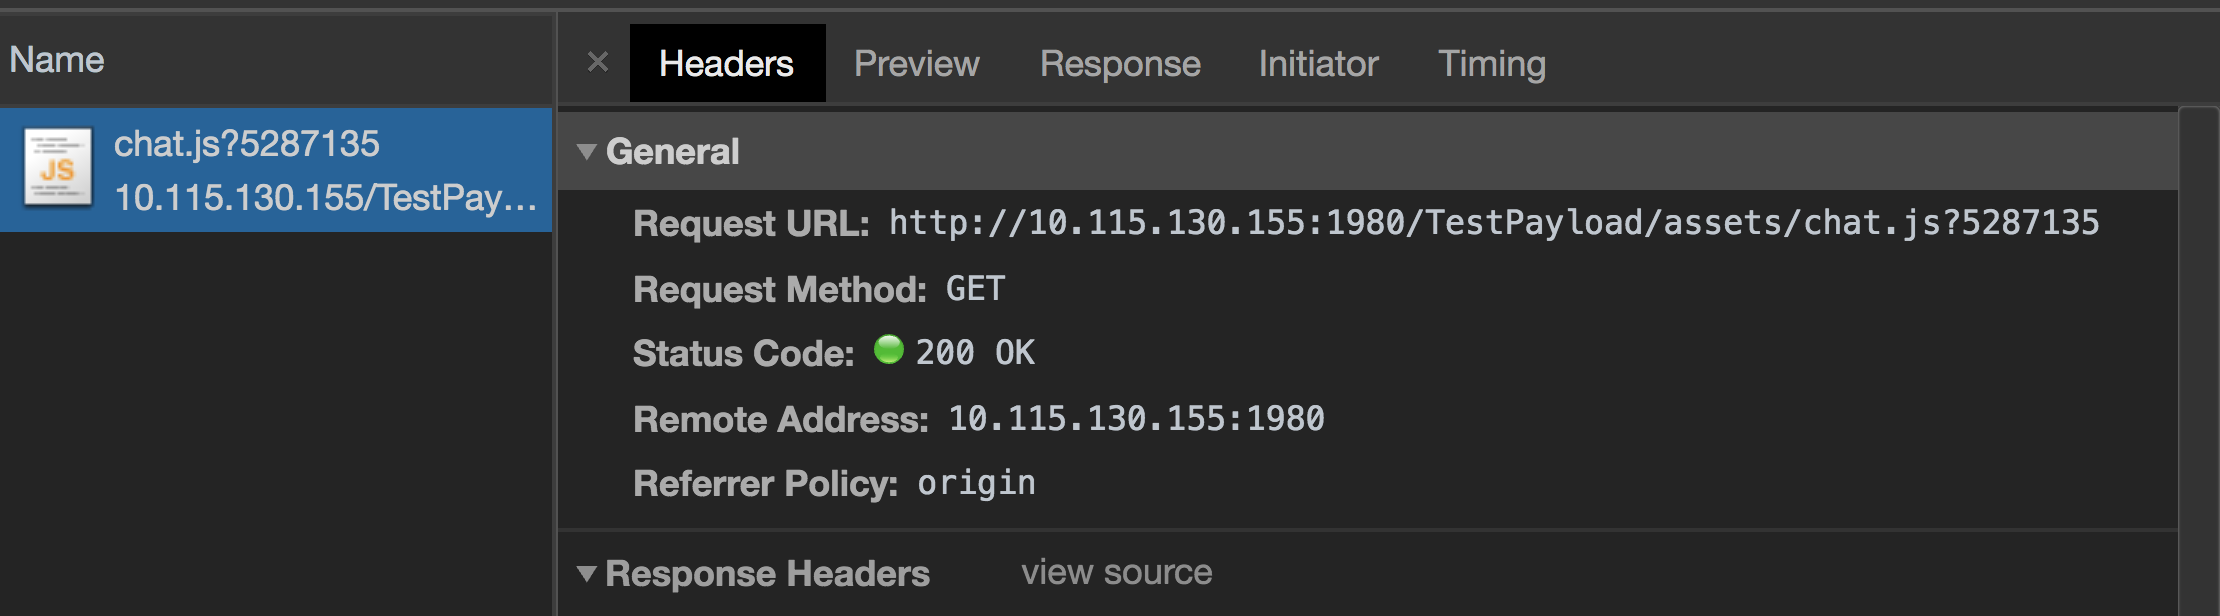Open the Initiator tab
The image size is (2220, 616).
[1318, 64]
